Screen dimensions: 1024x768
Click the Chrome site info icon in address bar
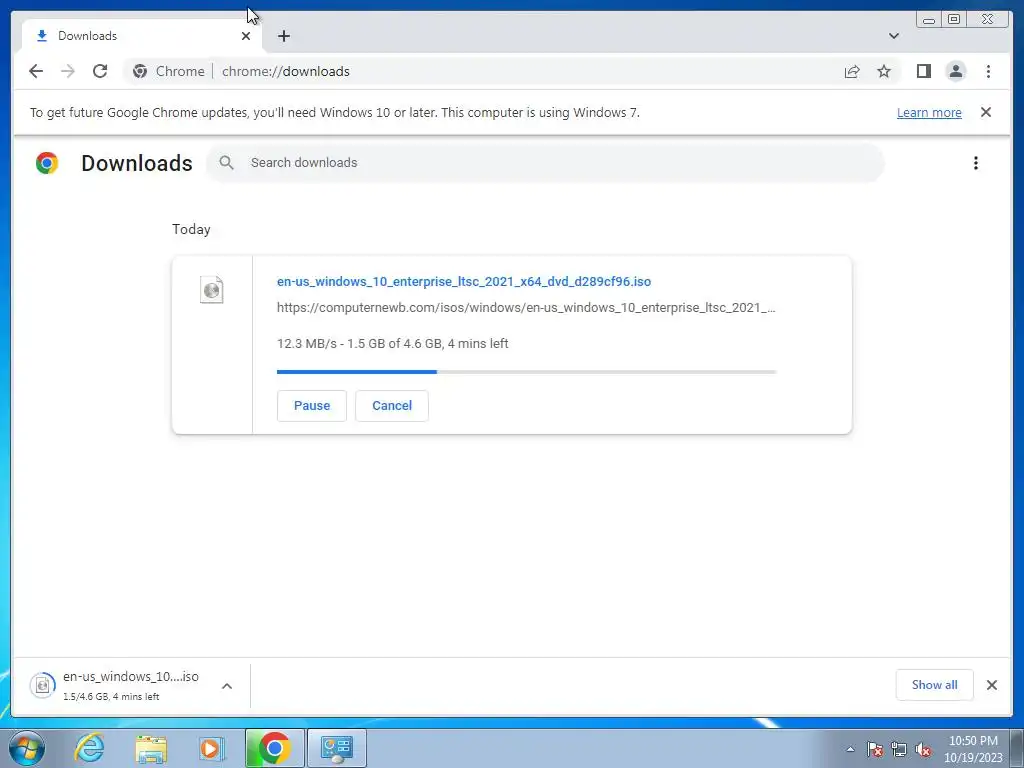140,71
